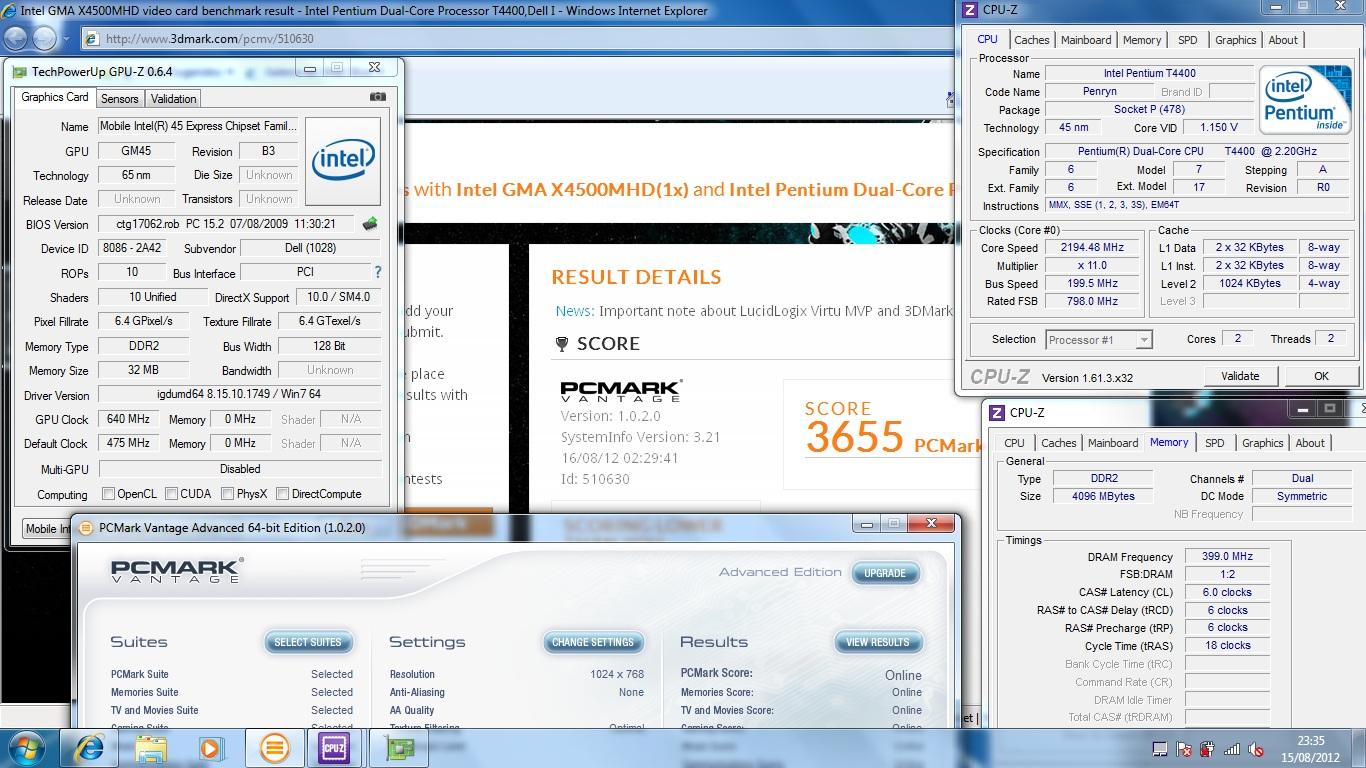The image size is (1366, 768).
Task: Toggle the OpenCL checkbox in GPU-Z
Action: pos(108,493)
